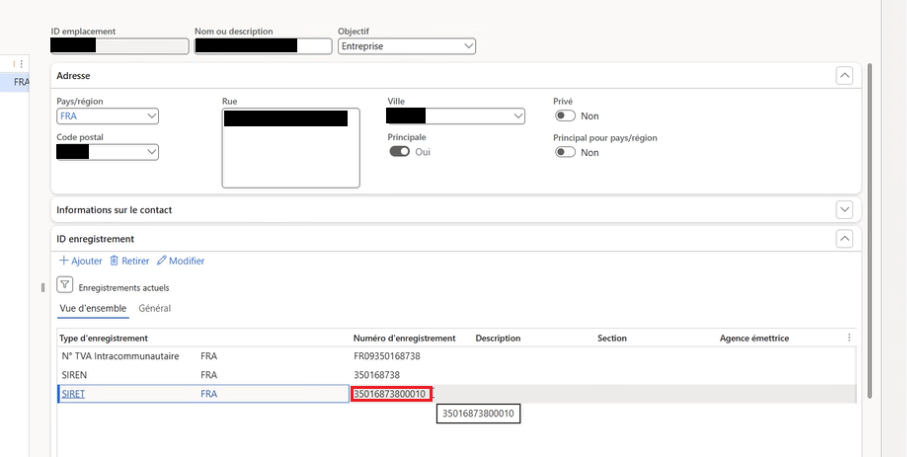Click the Ajouter plus icon
This screenshot has height=457, width=907.
pos(64,261)
